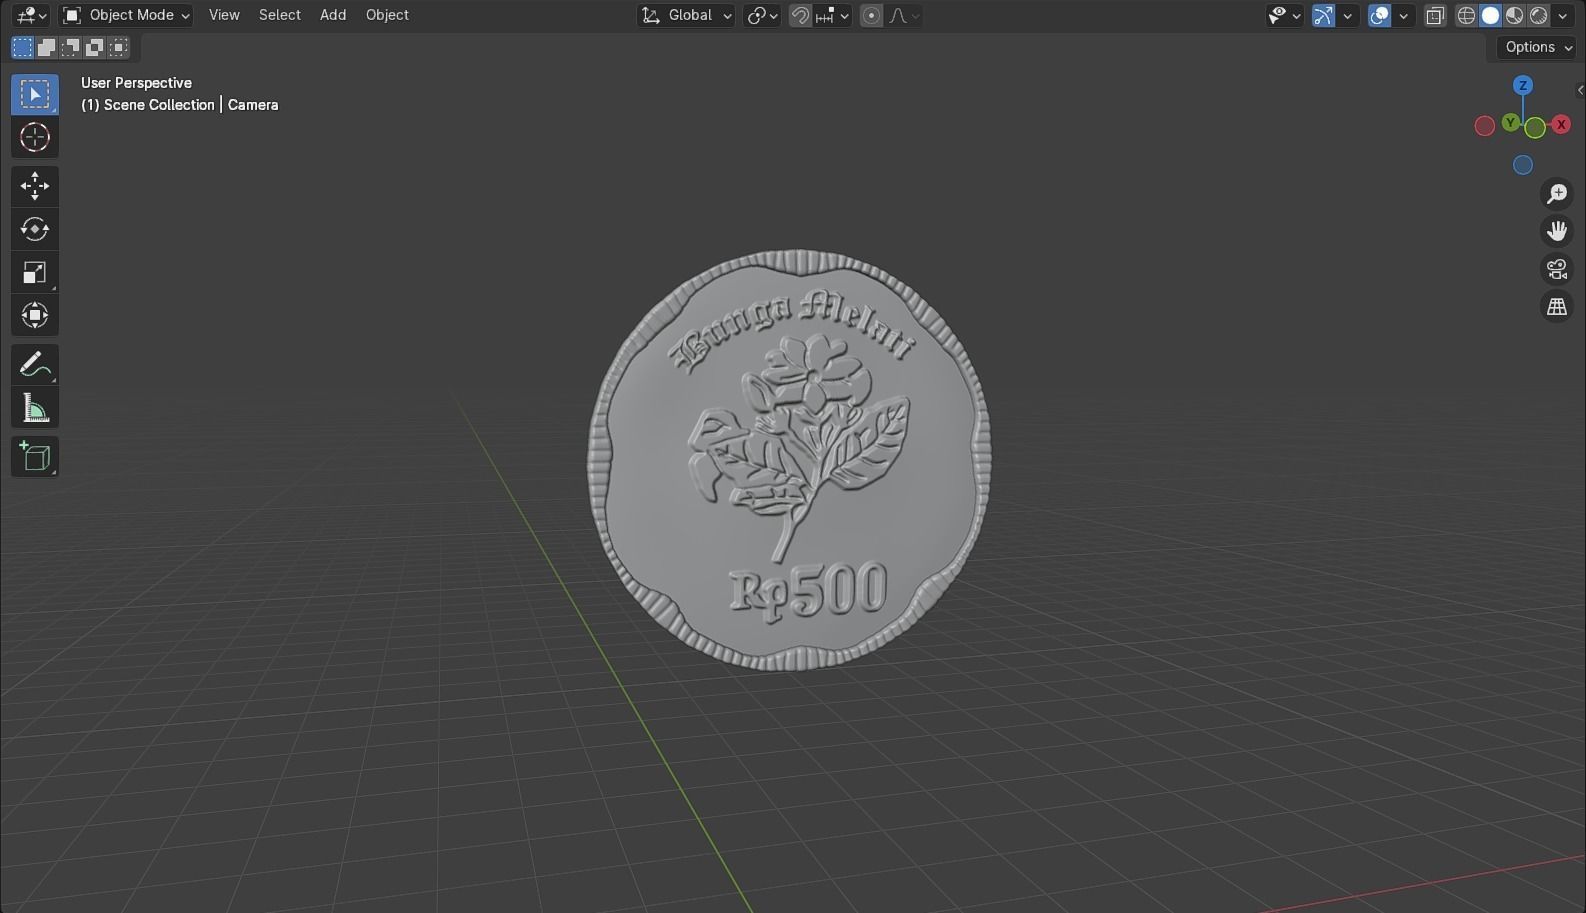Select the Add Cube tool
The height and width of the screenshot is (913, 1586).
tap(35, 457)
